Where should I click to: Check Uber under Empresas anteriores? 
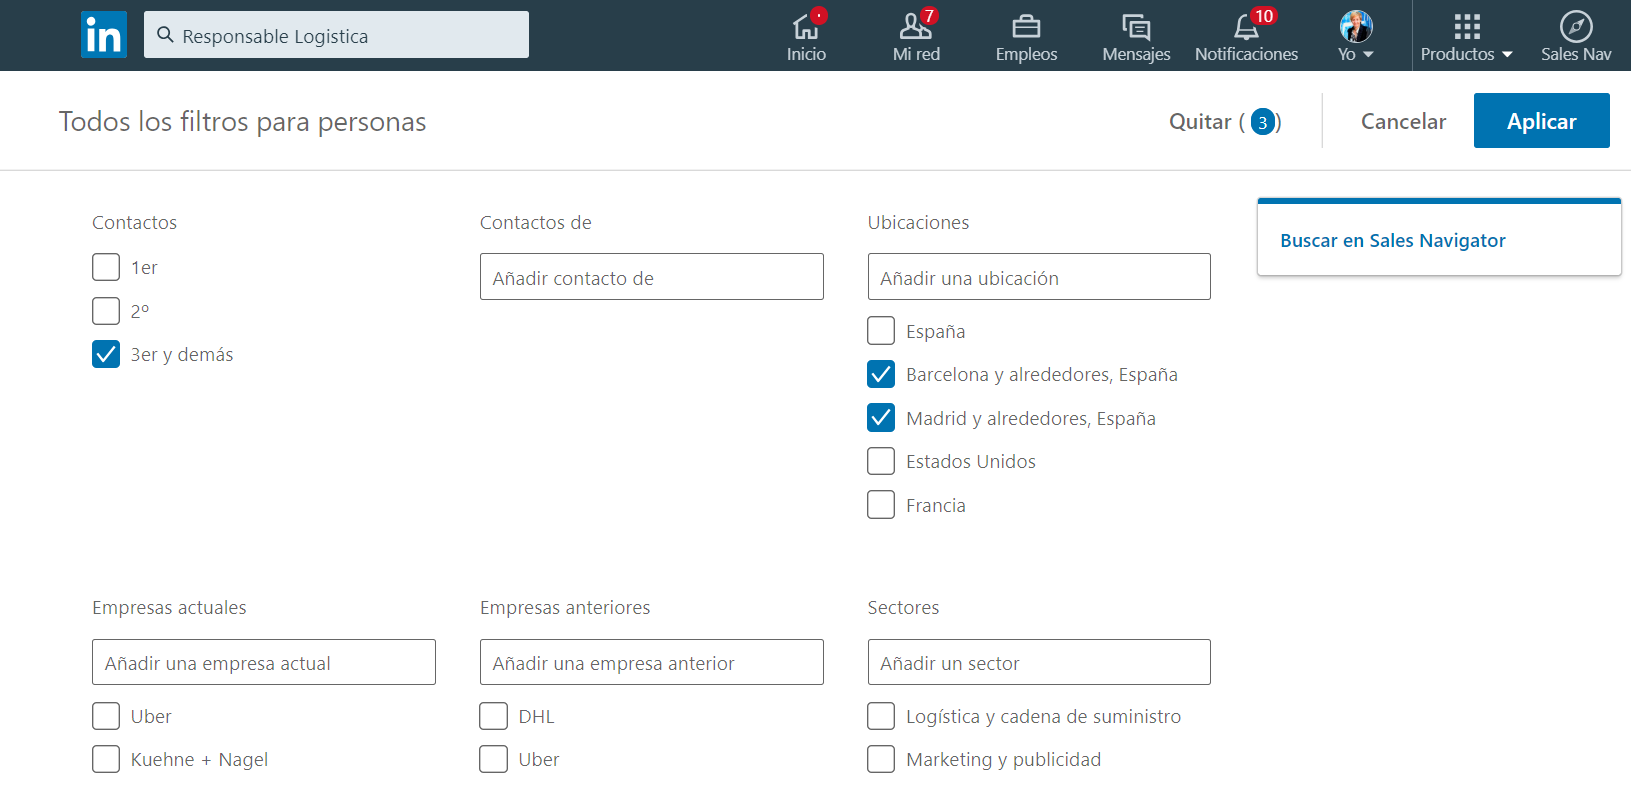click(x=493, y=759)
